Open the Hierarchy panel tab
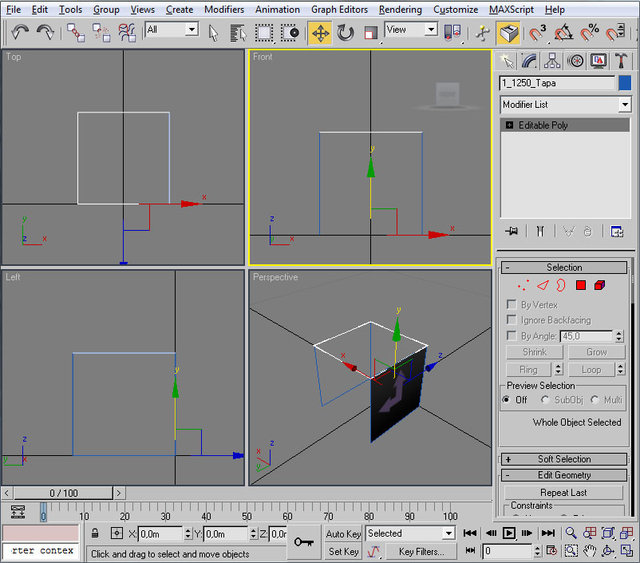The width and height of the screenshot is (640, 563). pyautogui.click(x=553, y=61)
